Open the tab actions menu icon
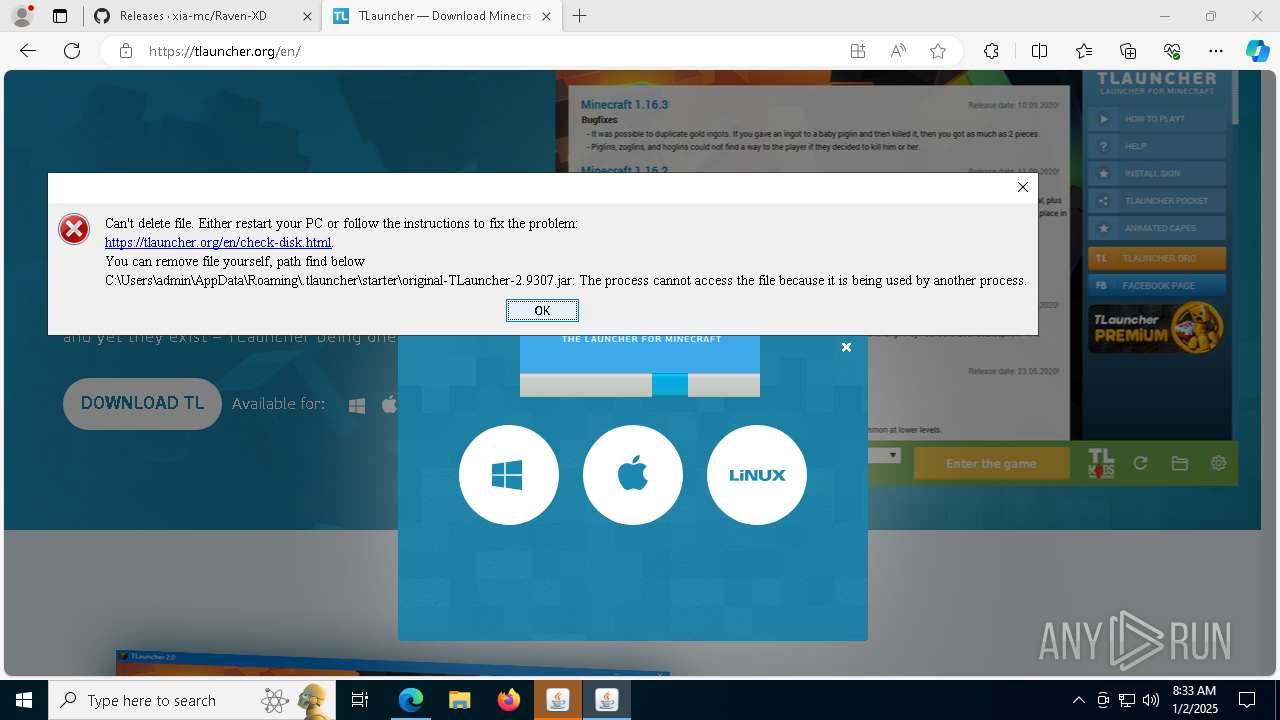 (60, 16)
